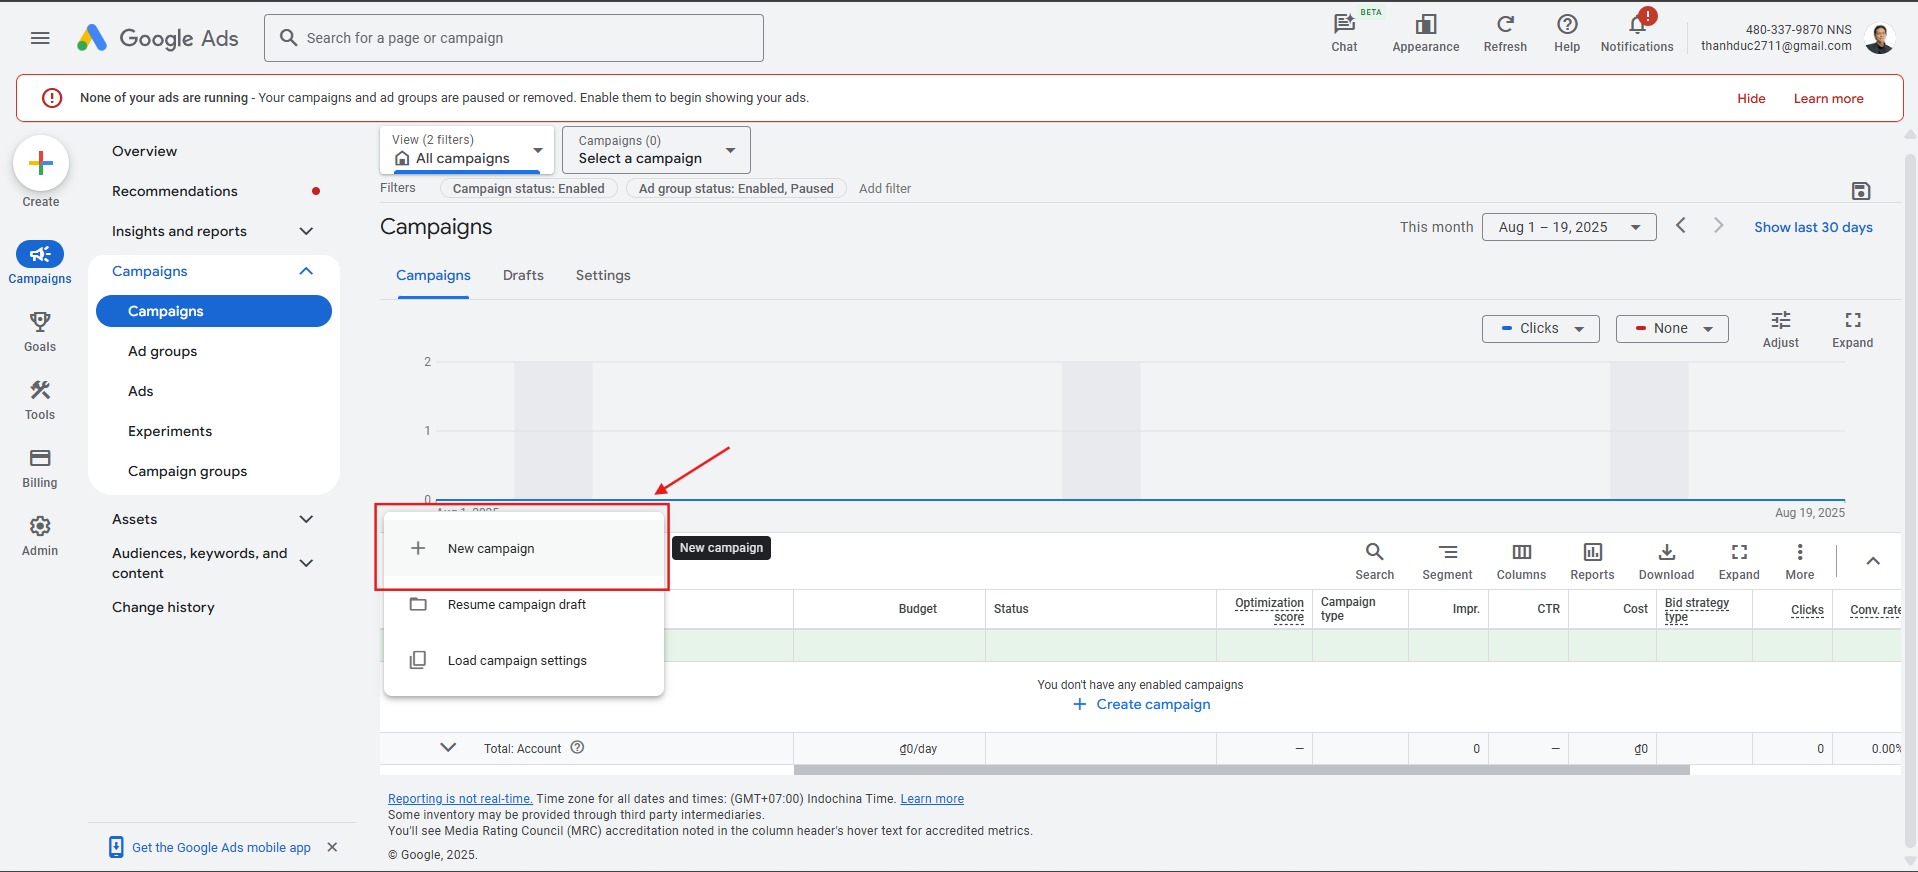
Task: Click the Create plus button
Action: tap(41, 163)
